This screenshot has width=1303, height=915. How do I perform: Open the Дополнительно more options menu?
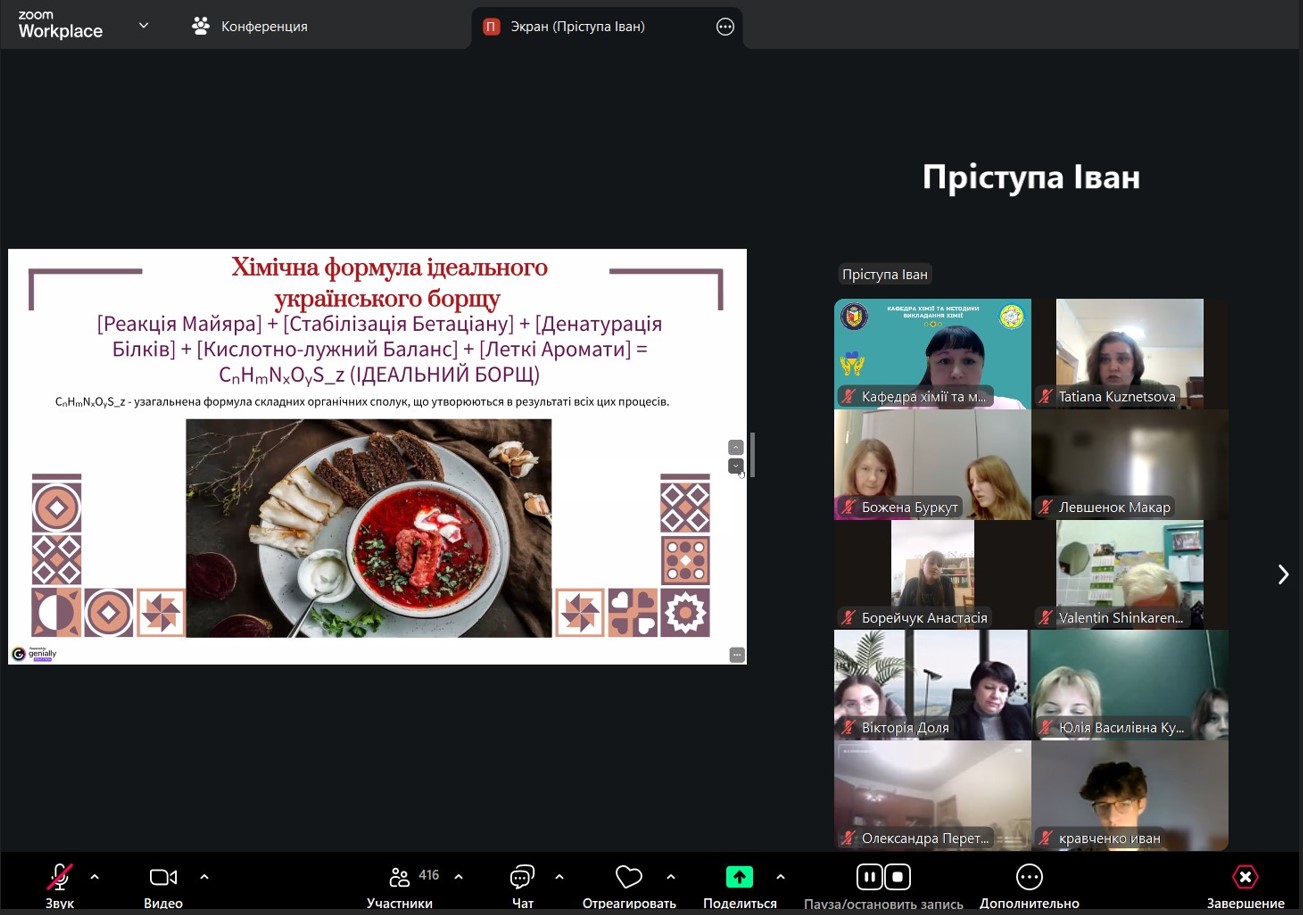pyautogui.click(x=1029, y=878)
